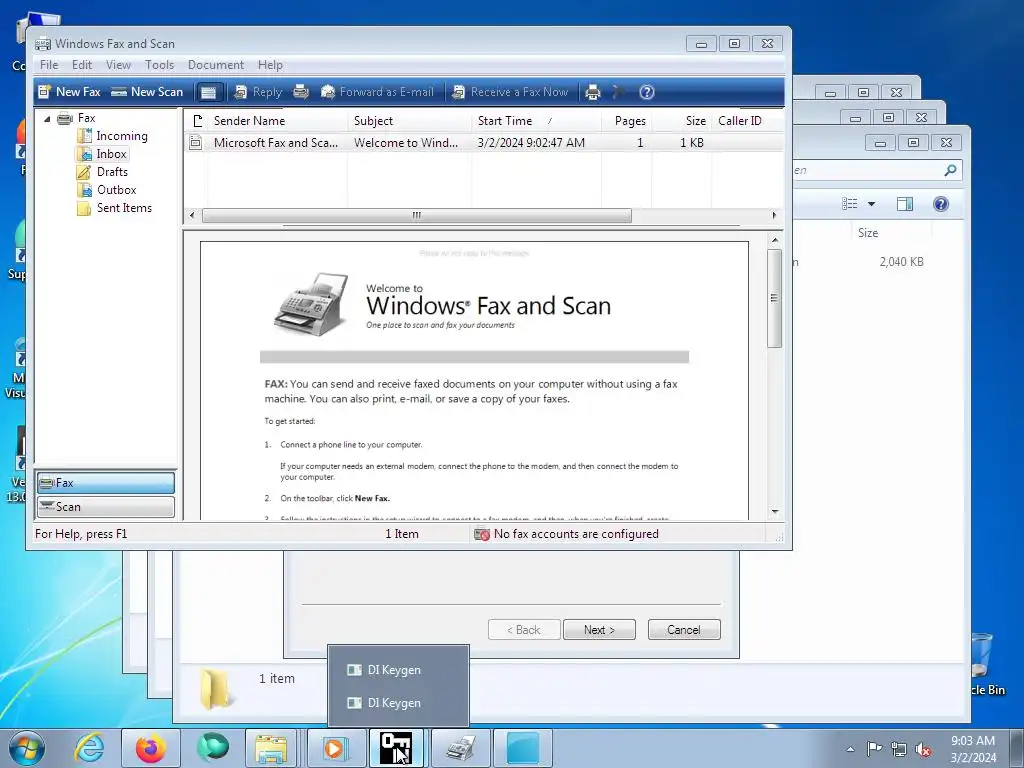The width and height of the screenshot is (1024, 768).
Task: Click the preview pane scroll-down arrow
Action: pyautogui.click(x=775, y=512)
